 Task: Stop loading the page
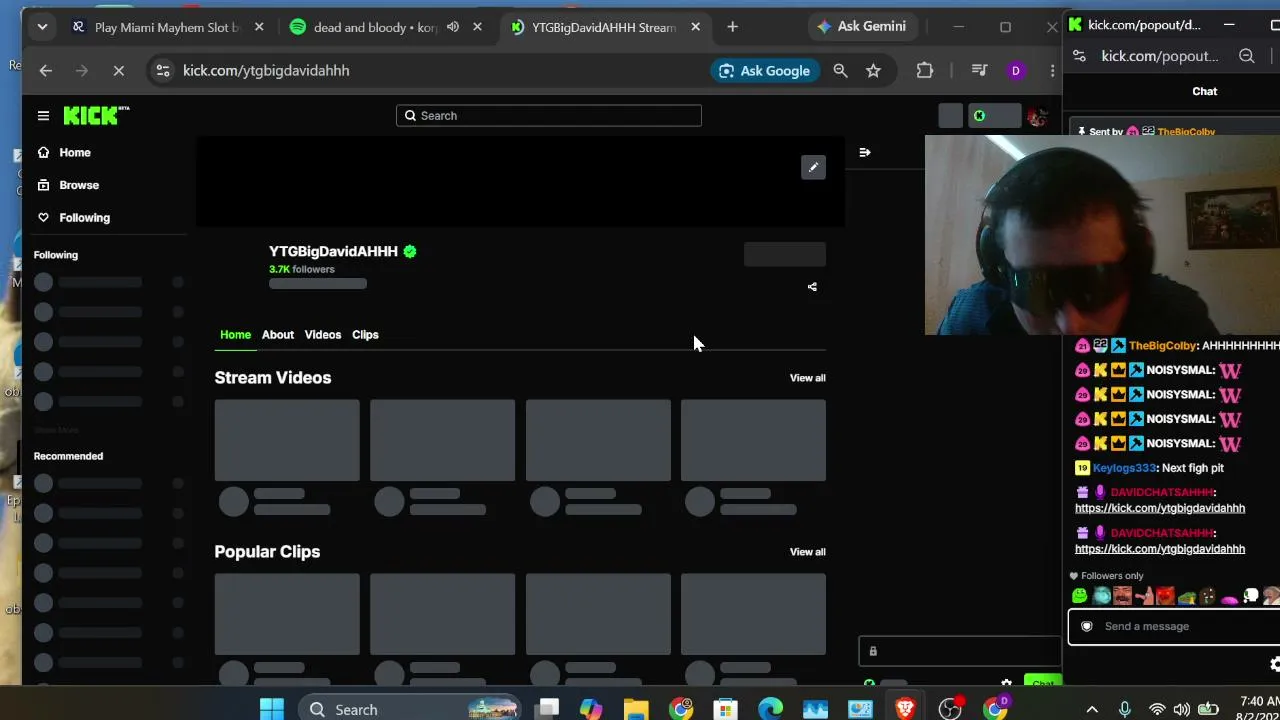click(x=118, y=70)
